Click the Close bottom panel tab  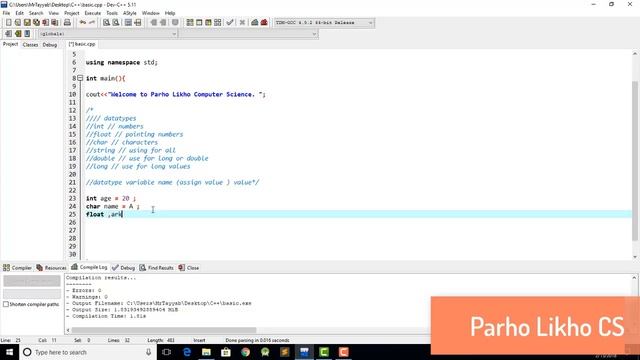click(189, 268)
